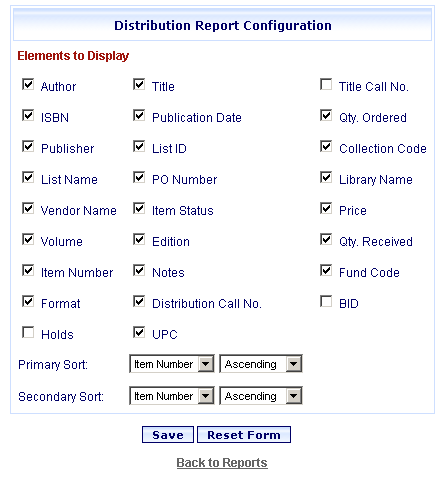Expand the Secondary Sort order dropdown

tap(261, 396)
